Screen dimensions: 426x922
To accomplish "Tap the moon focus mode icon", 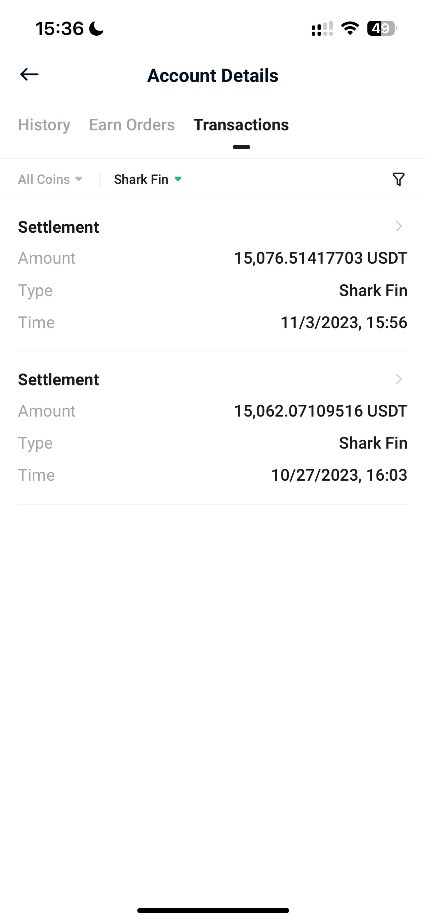I will point(96,28).
